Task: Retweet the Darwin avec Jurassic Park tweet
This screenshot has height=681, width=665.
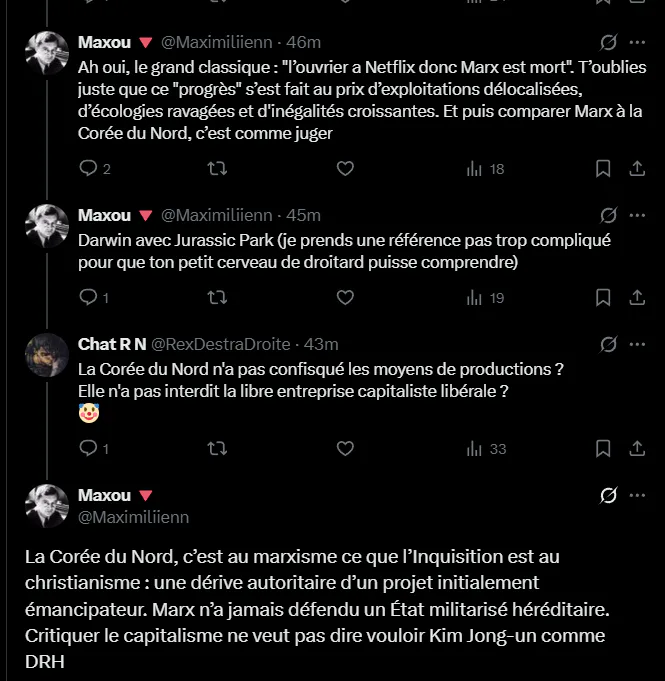Action: click(217, 298)
